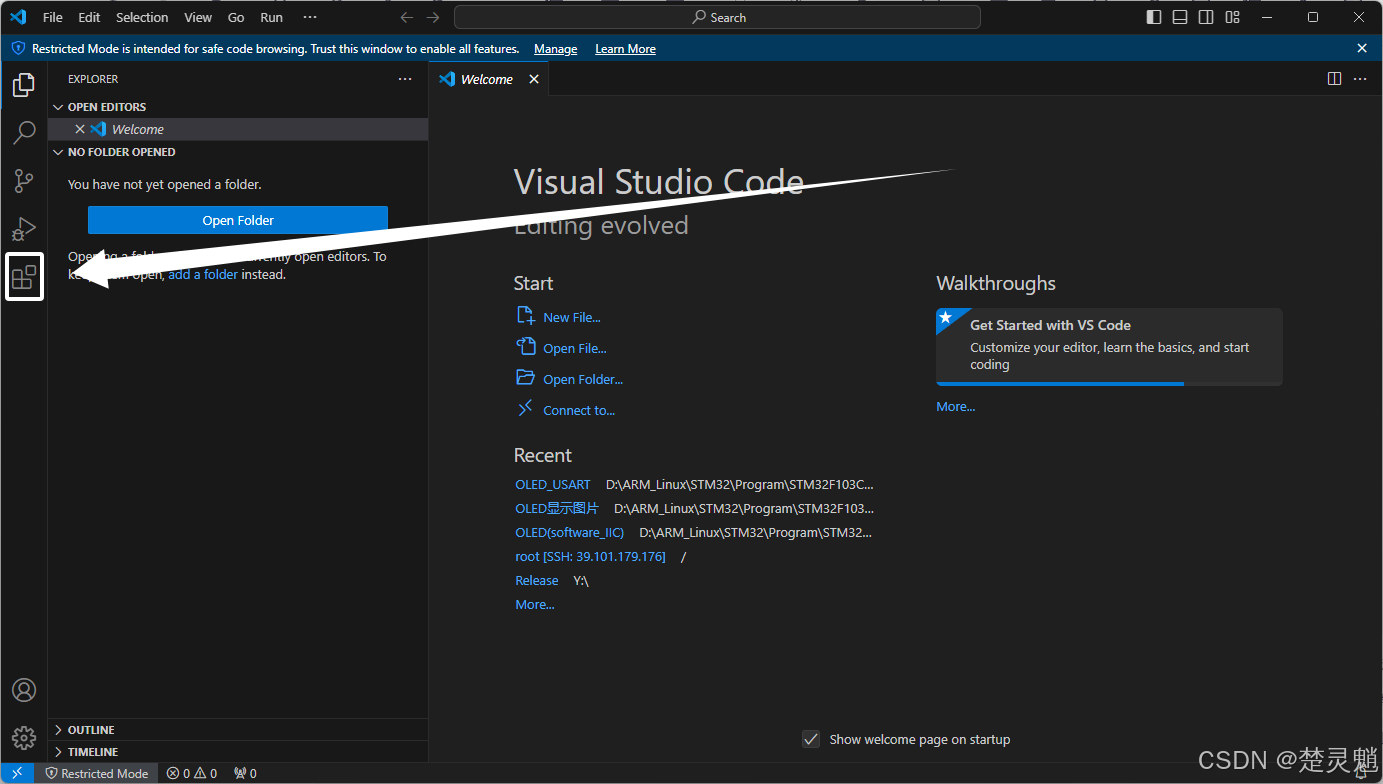The image size is (1383, 784).
Task: Open Get Started with VS Code walkthrough
Action: pyautogui.click(x=1109, y=346)
